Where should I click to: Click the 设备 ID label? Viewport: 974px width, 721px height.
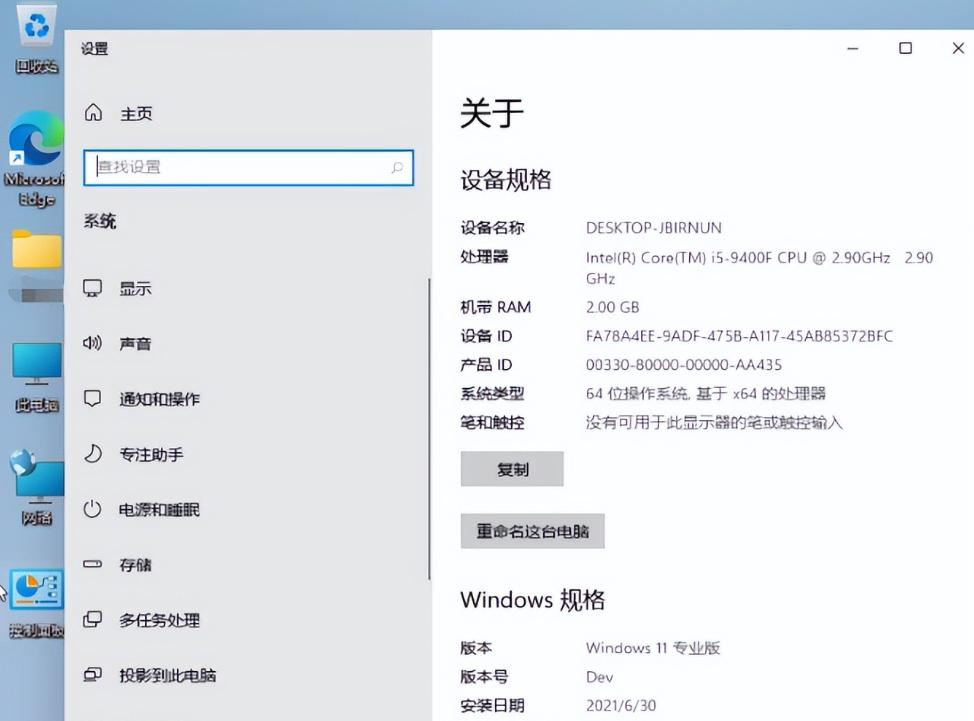(x=486, y=336)
